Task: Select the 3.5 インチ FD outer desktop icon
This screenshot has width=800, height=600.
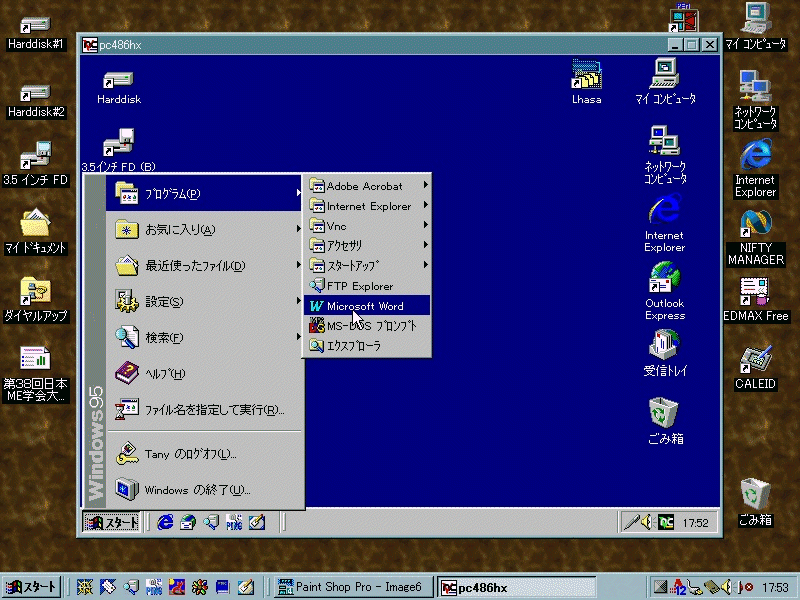Action: tap(35, 163)
